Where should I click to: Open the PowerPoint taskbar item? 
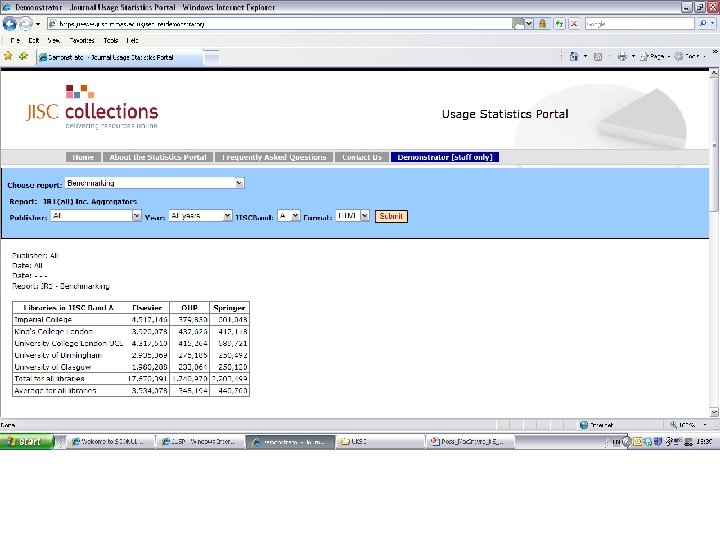[470, 442]
